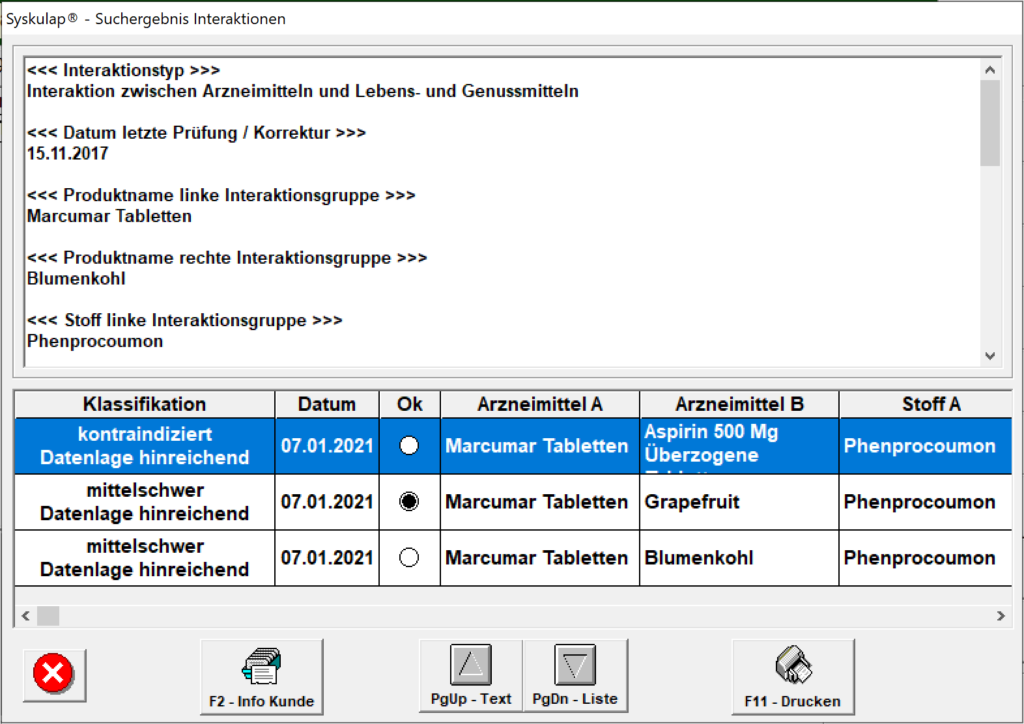Select the 'kontraindiziert Datenlage hinreichend' classification cell
This screenshot has width=1024, height=724.
(x=144, y=446)
